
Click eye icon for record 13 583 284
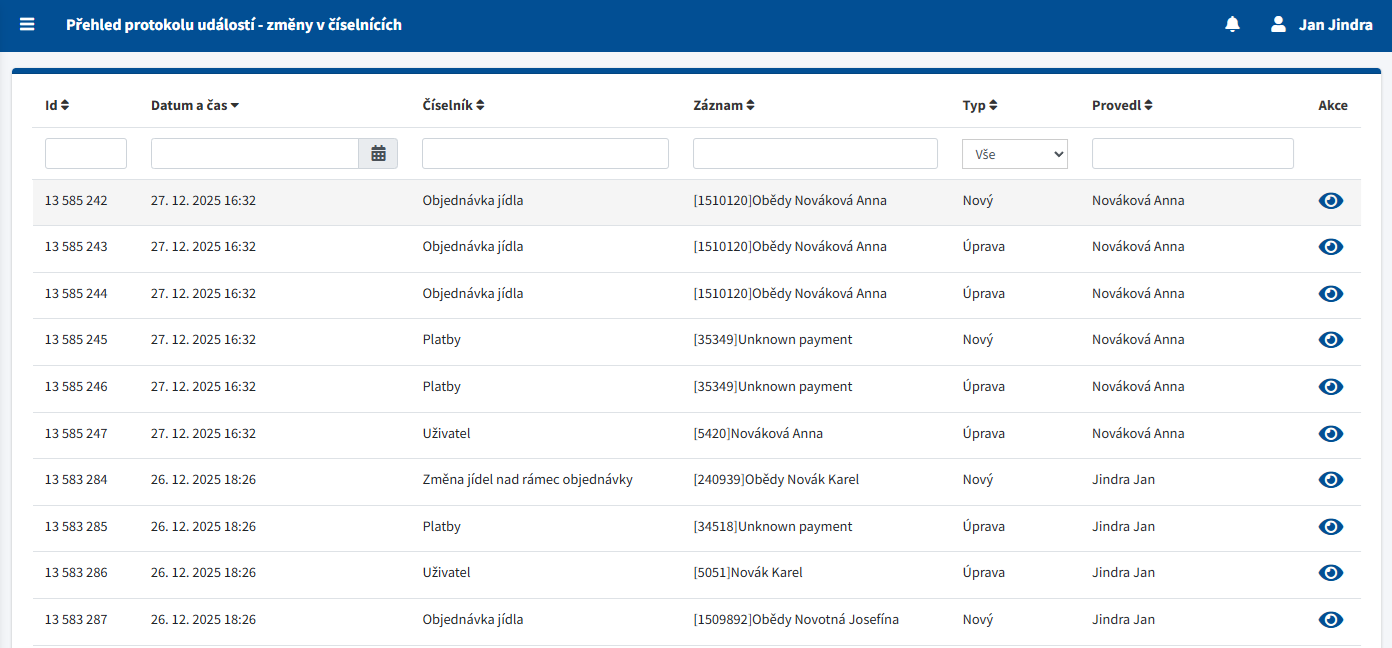[x=1330, y=480]
